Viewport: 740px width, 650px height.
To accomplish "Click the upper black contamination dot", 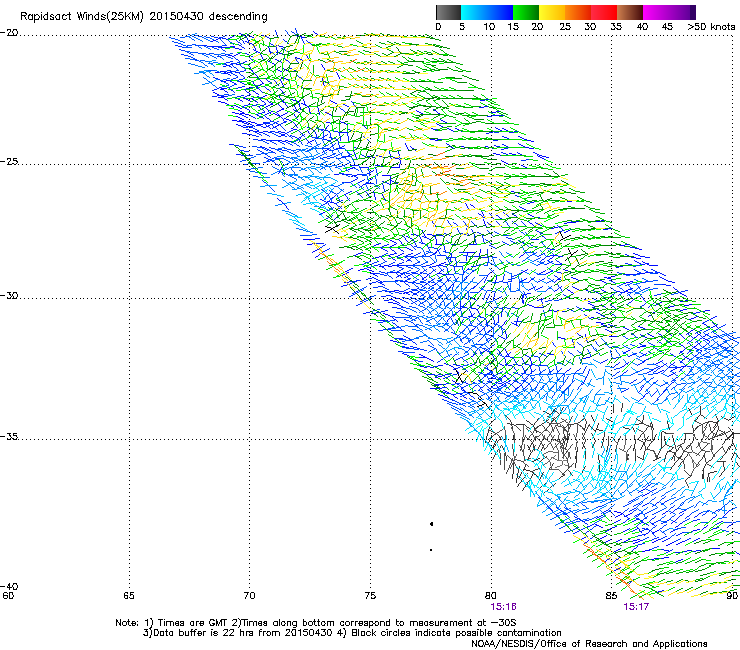I will tap(431, 524).
